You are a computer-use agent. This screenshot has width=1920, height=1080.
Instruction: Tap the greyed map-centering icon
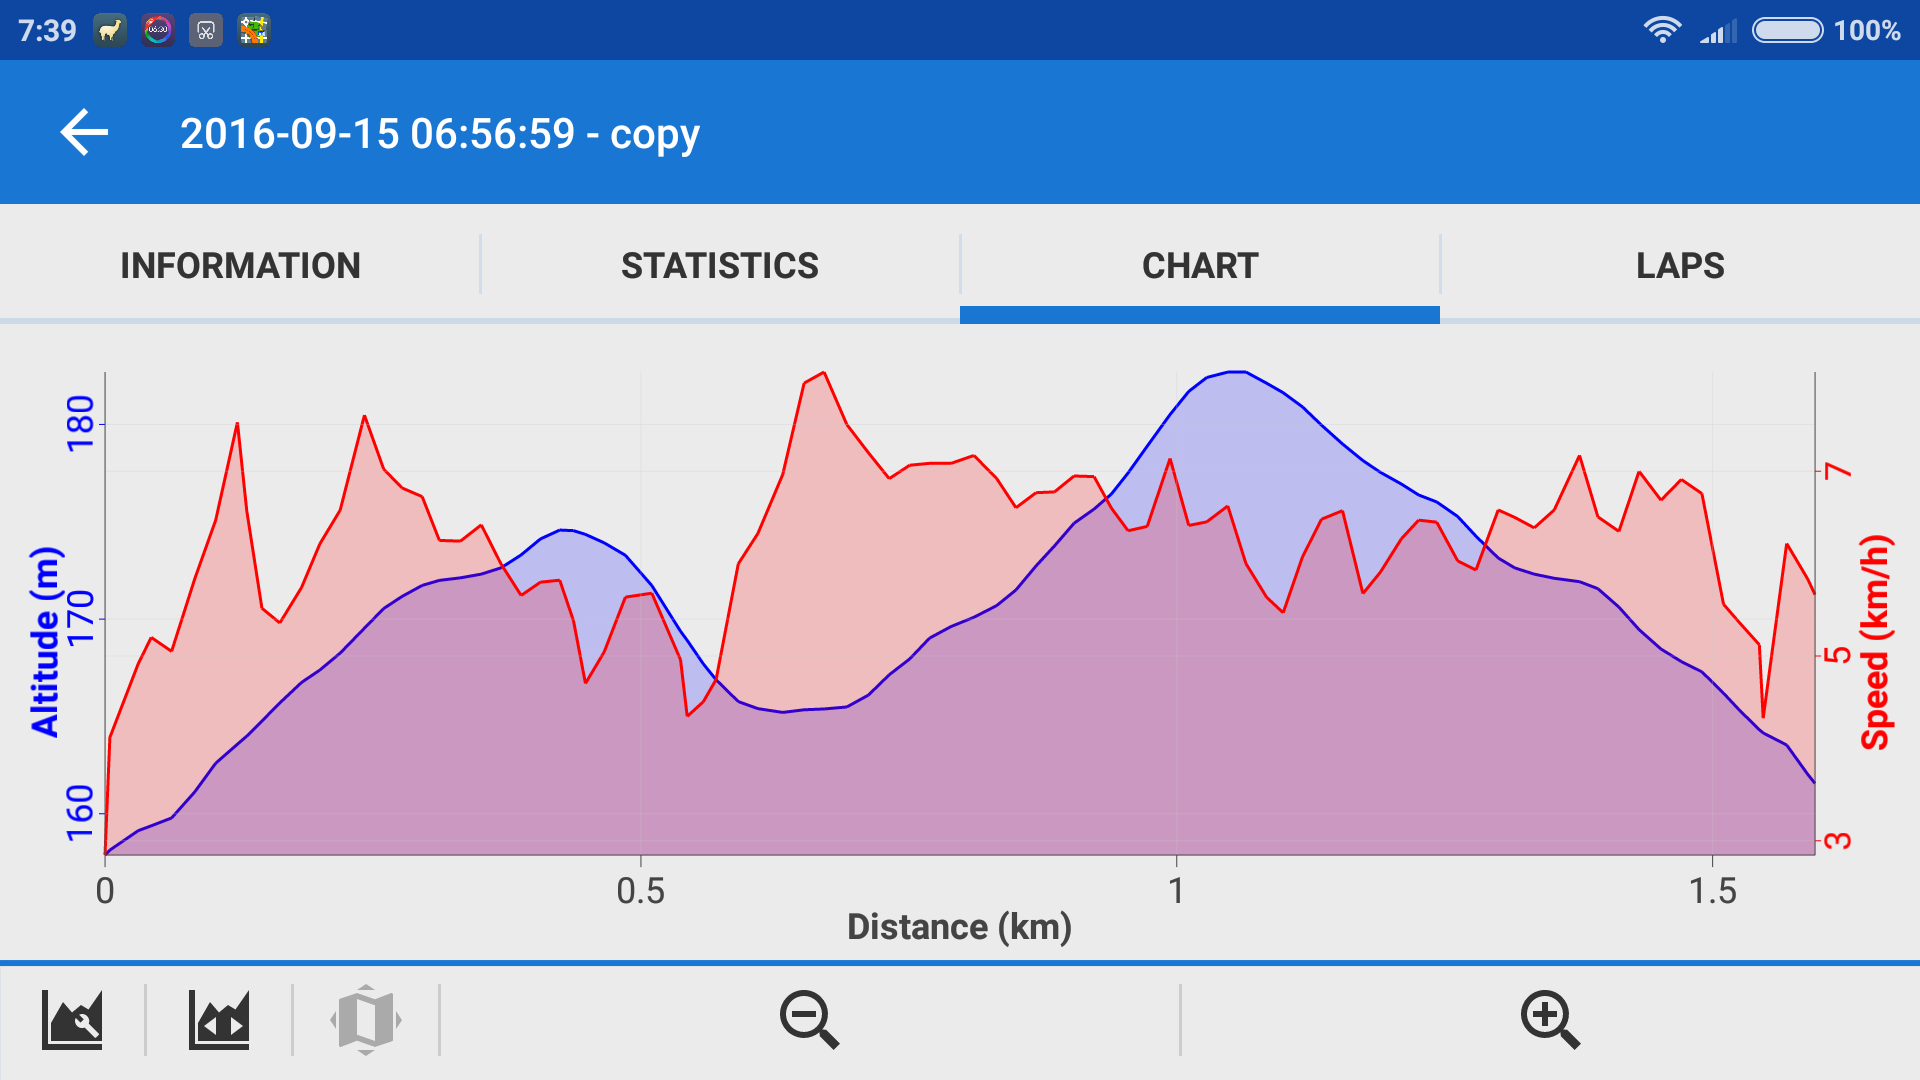coord(366,1020)
